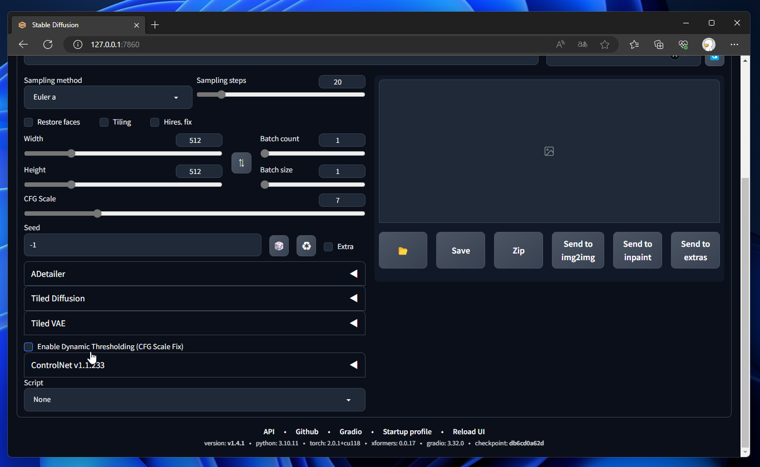Viewport: 760px width, 467px height.
Task: Adjust the CFG Scale slider
Action: pyautogui.click(x=194, y=213)
